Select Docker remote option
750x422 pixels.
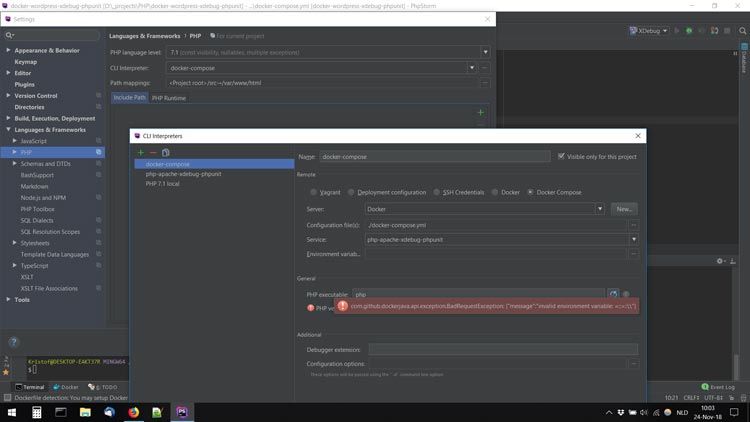[495, 192]
